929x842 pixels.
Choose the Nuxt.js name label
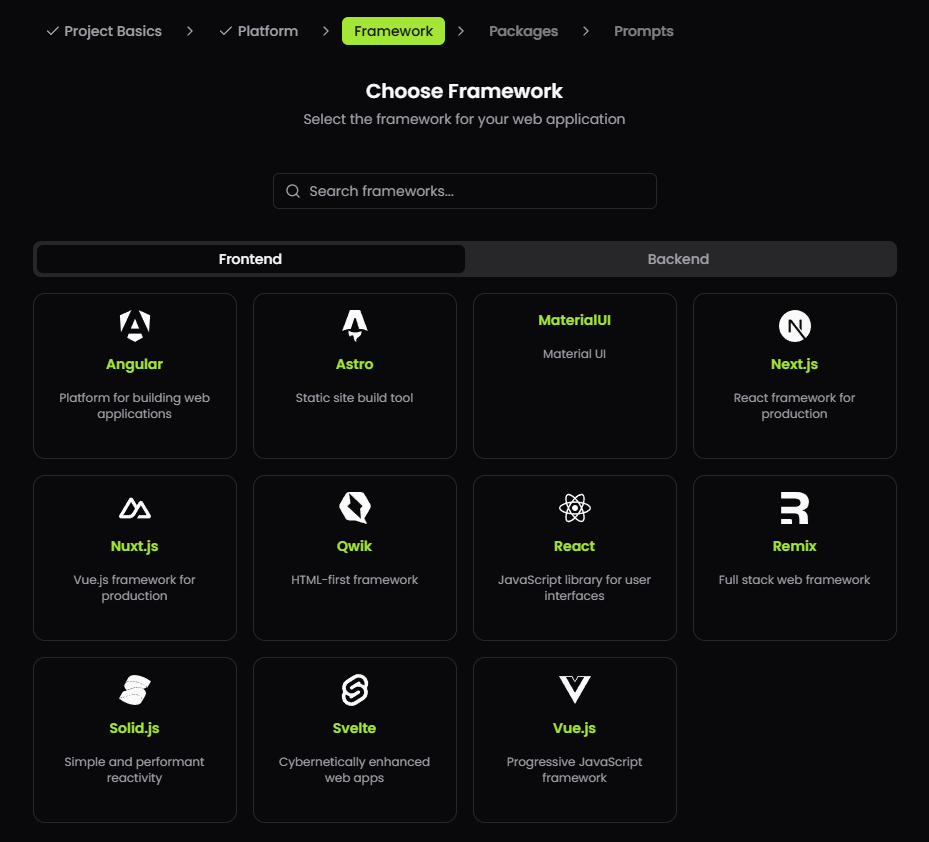[134, 546]
